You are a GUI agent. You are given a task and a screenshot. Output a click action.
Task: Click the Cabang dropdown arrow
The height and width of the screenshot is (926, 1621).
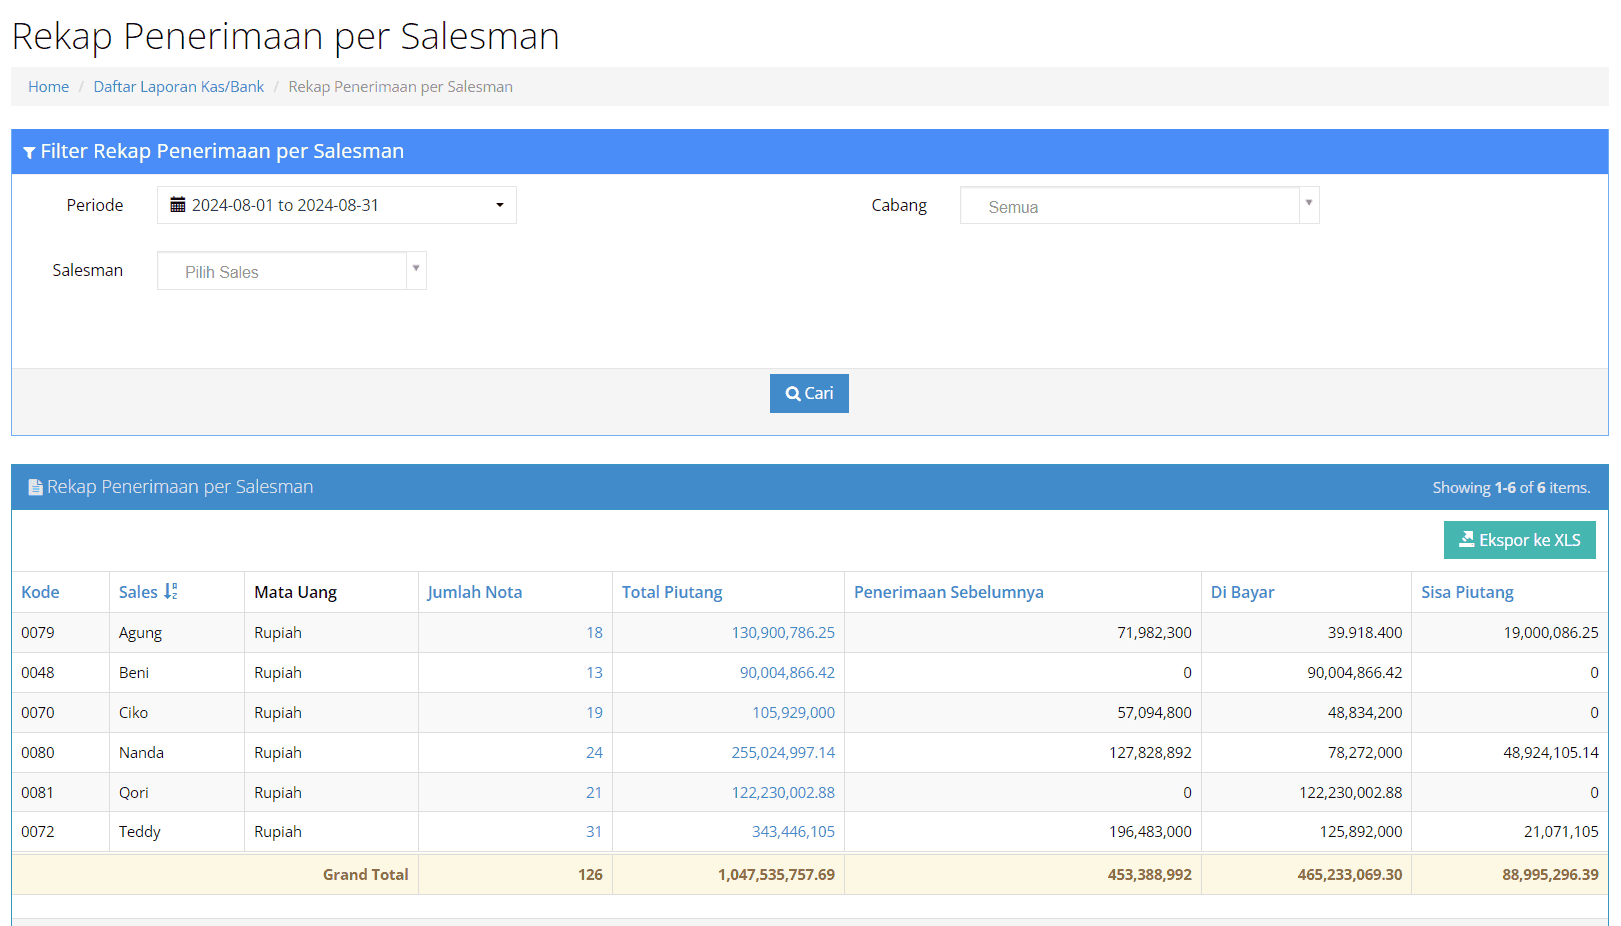click(1309, 203)
